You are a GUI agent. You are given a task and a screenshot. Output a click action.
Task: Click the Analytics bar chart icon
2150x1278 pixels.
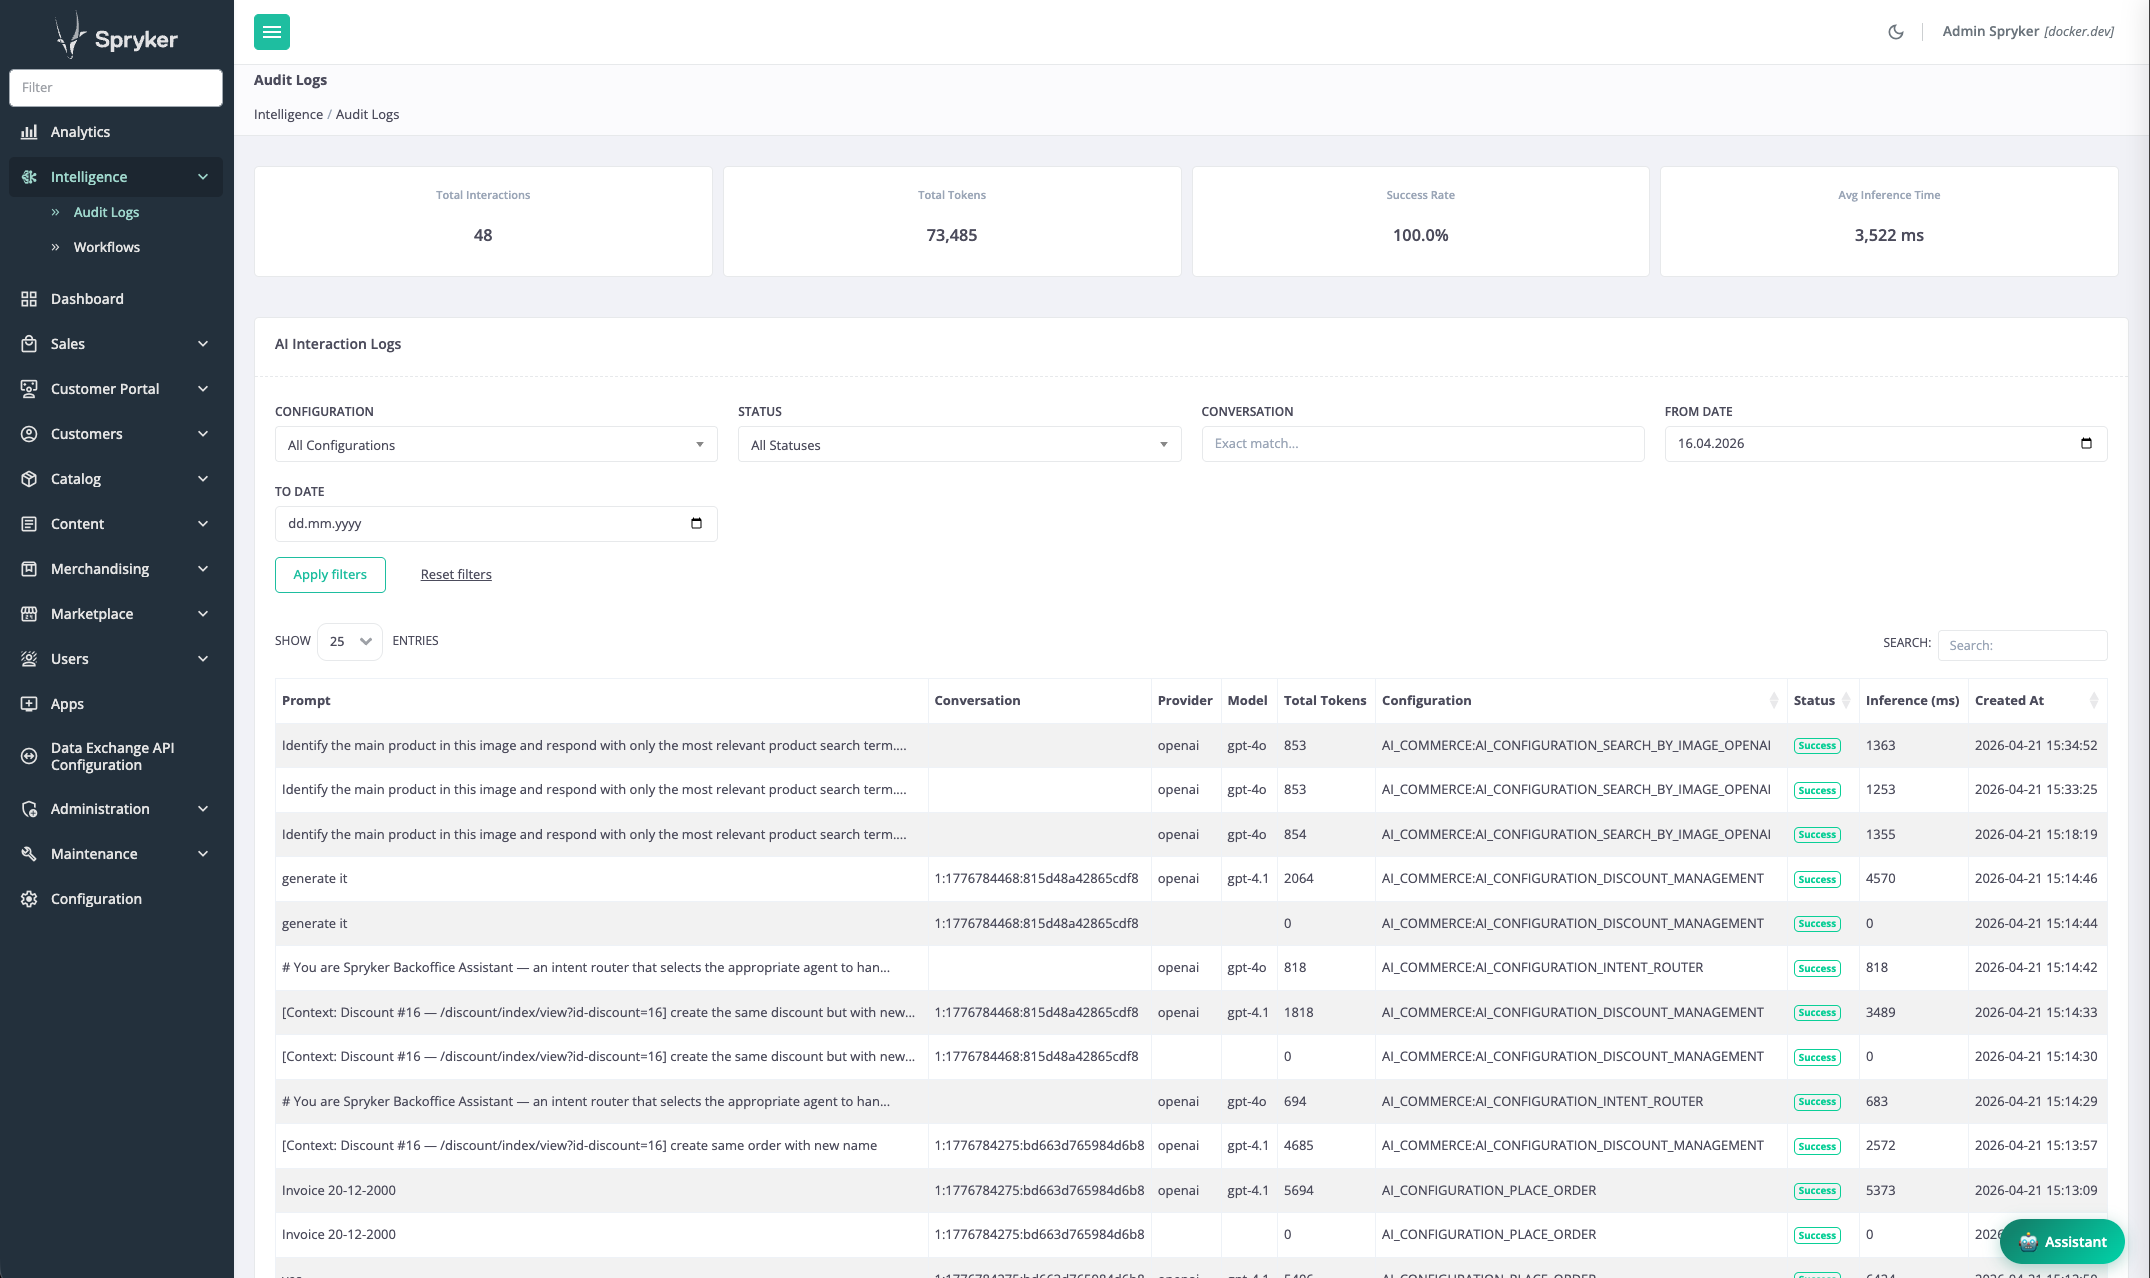pos(29,132)
